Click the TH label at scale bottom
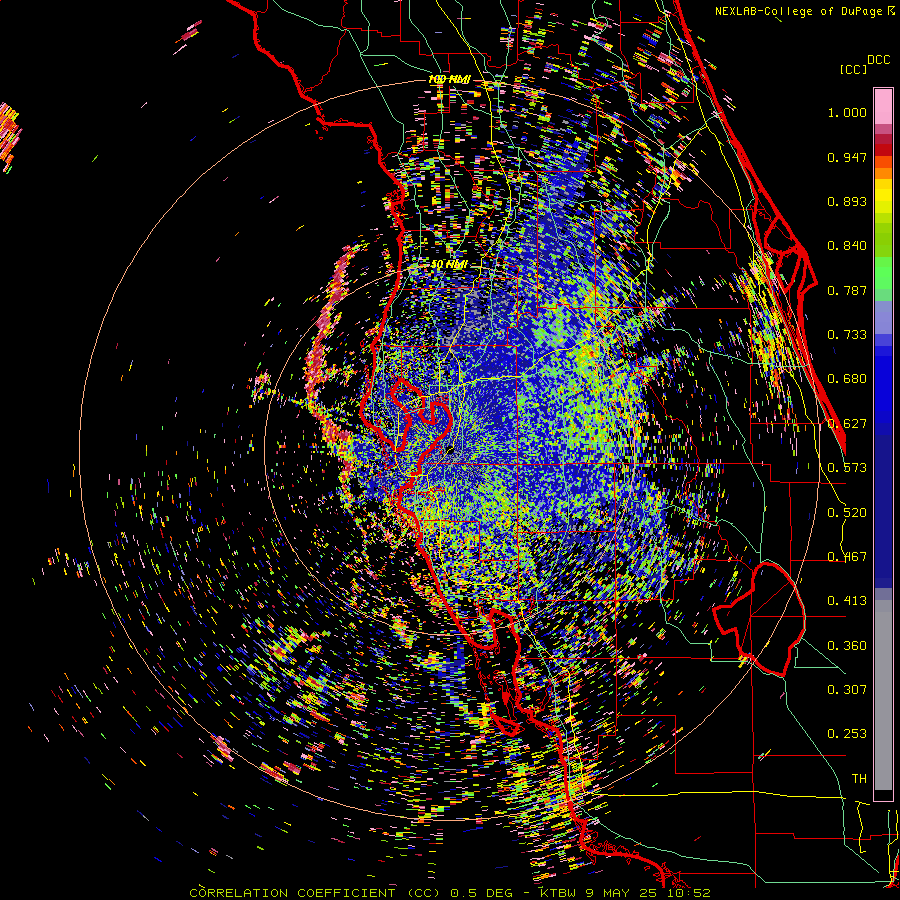Screen dimensions: 900x900 coord(859,779)
